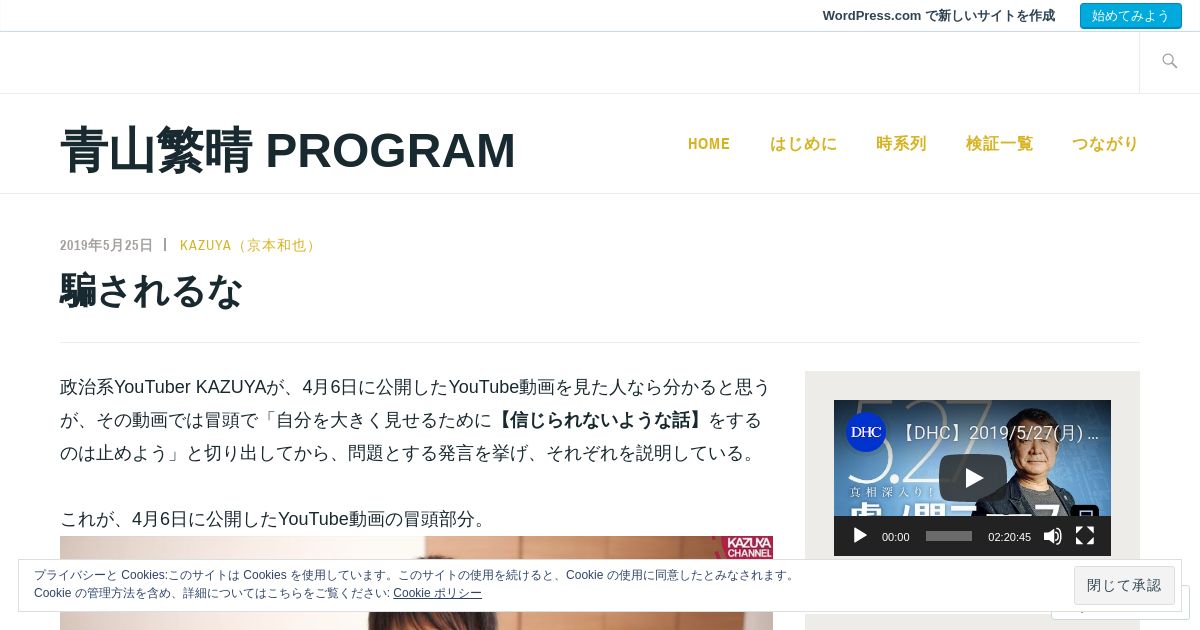The height and width of the screenshot is (630, 1200).
Task: Open the つながり menu item
Action: (1105, 143)
